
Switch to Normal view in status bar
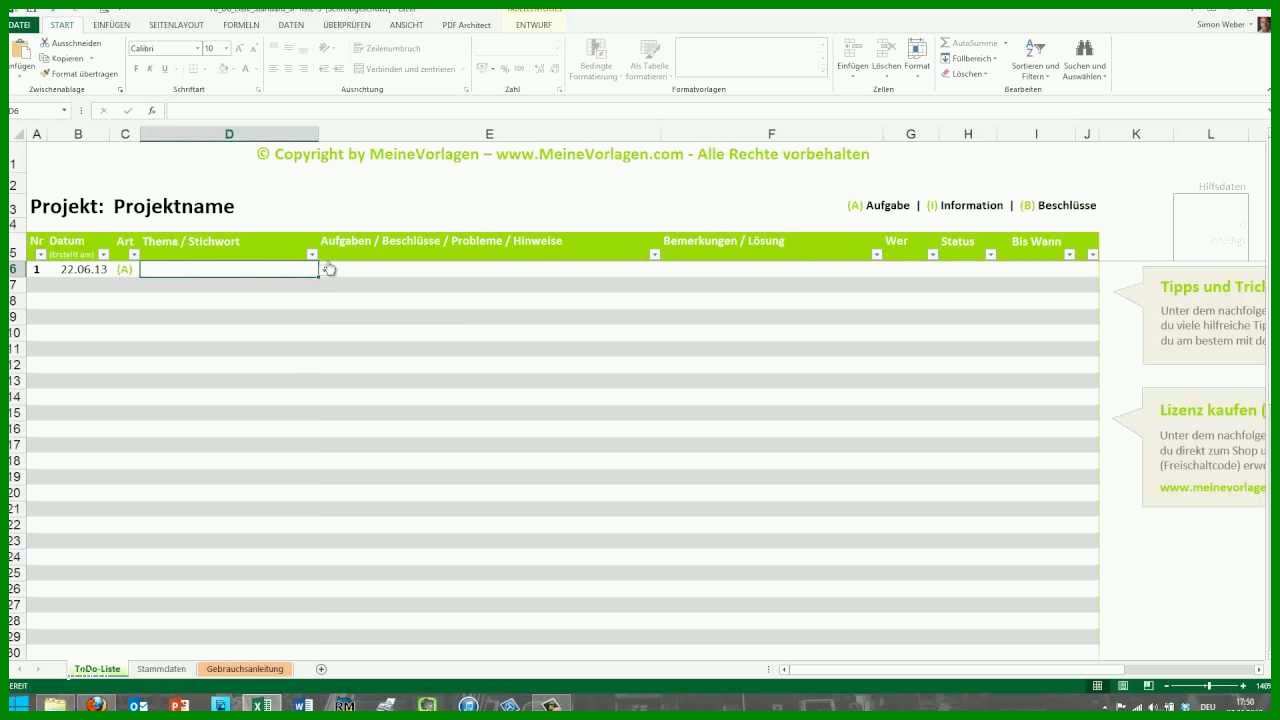pyautogui.click(x=1098, y=686)
